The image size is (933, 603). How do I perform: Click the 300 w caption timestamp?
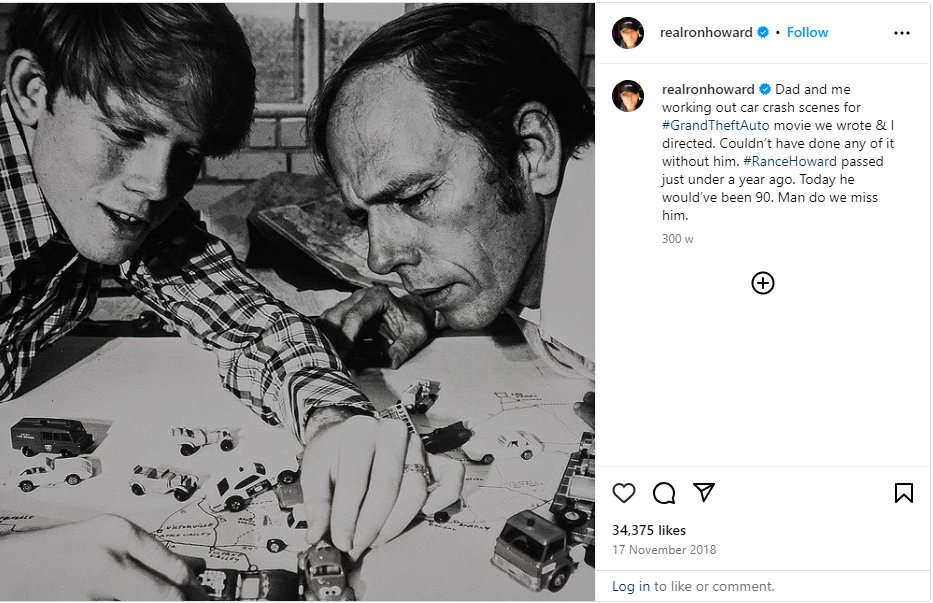pyautogui.click(x=677, y=239)
